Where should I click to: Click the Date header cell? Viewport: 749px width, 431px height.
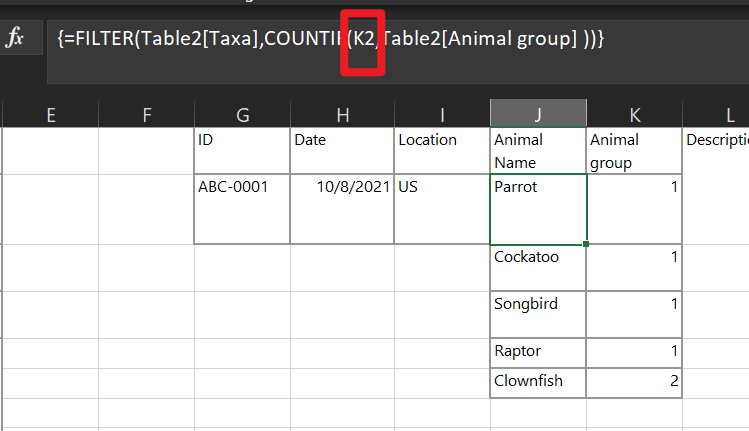(342, 151)
